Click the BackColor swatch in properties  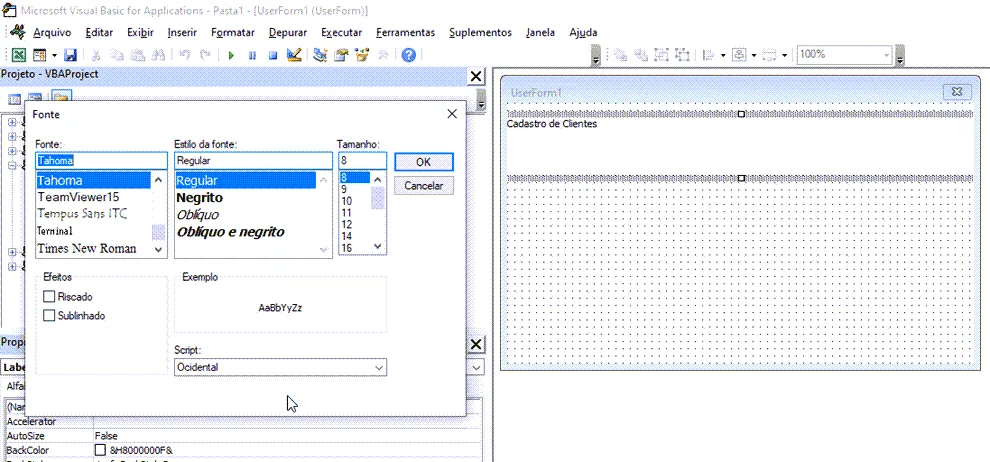(100, 451)
